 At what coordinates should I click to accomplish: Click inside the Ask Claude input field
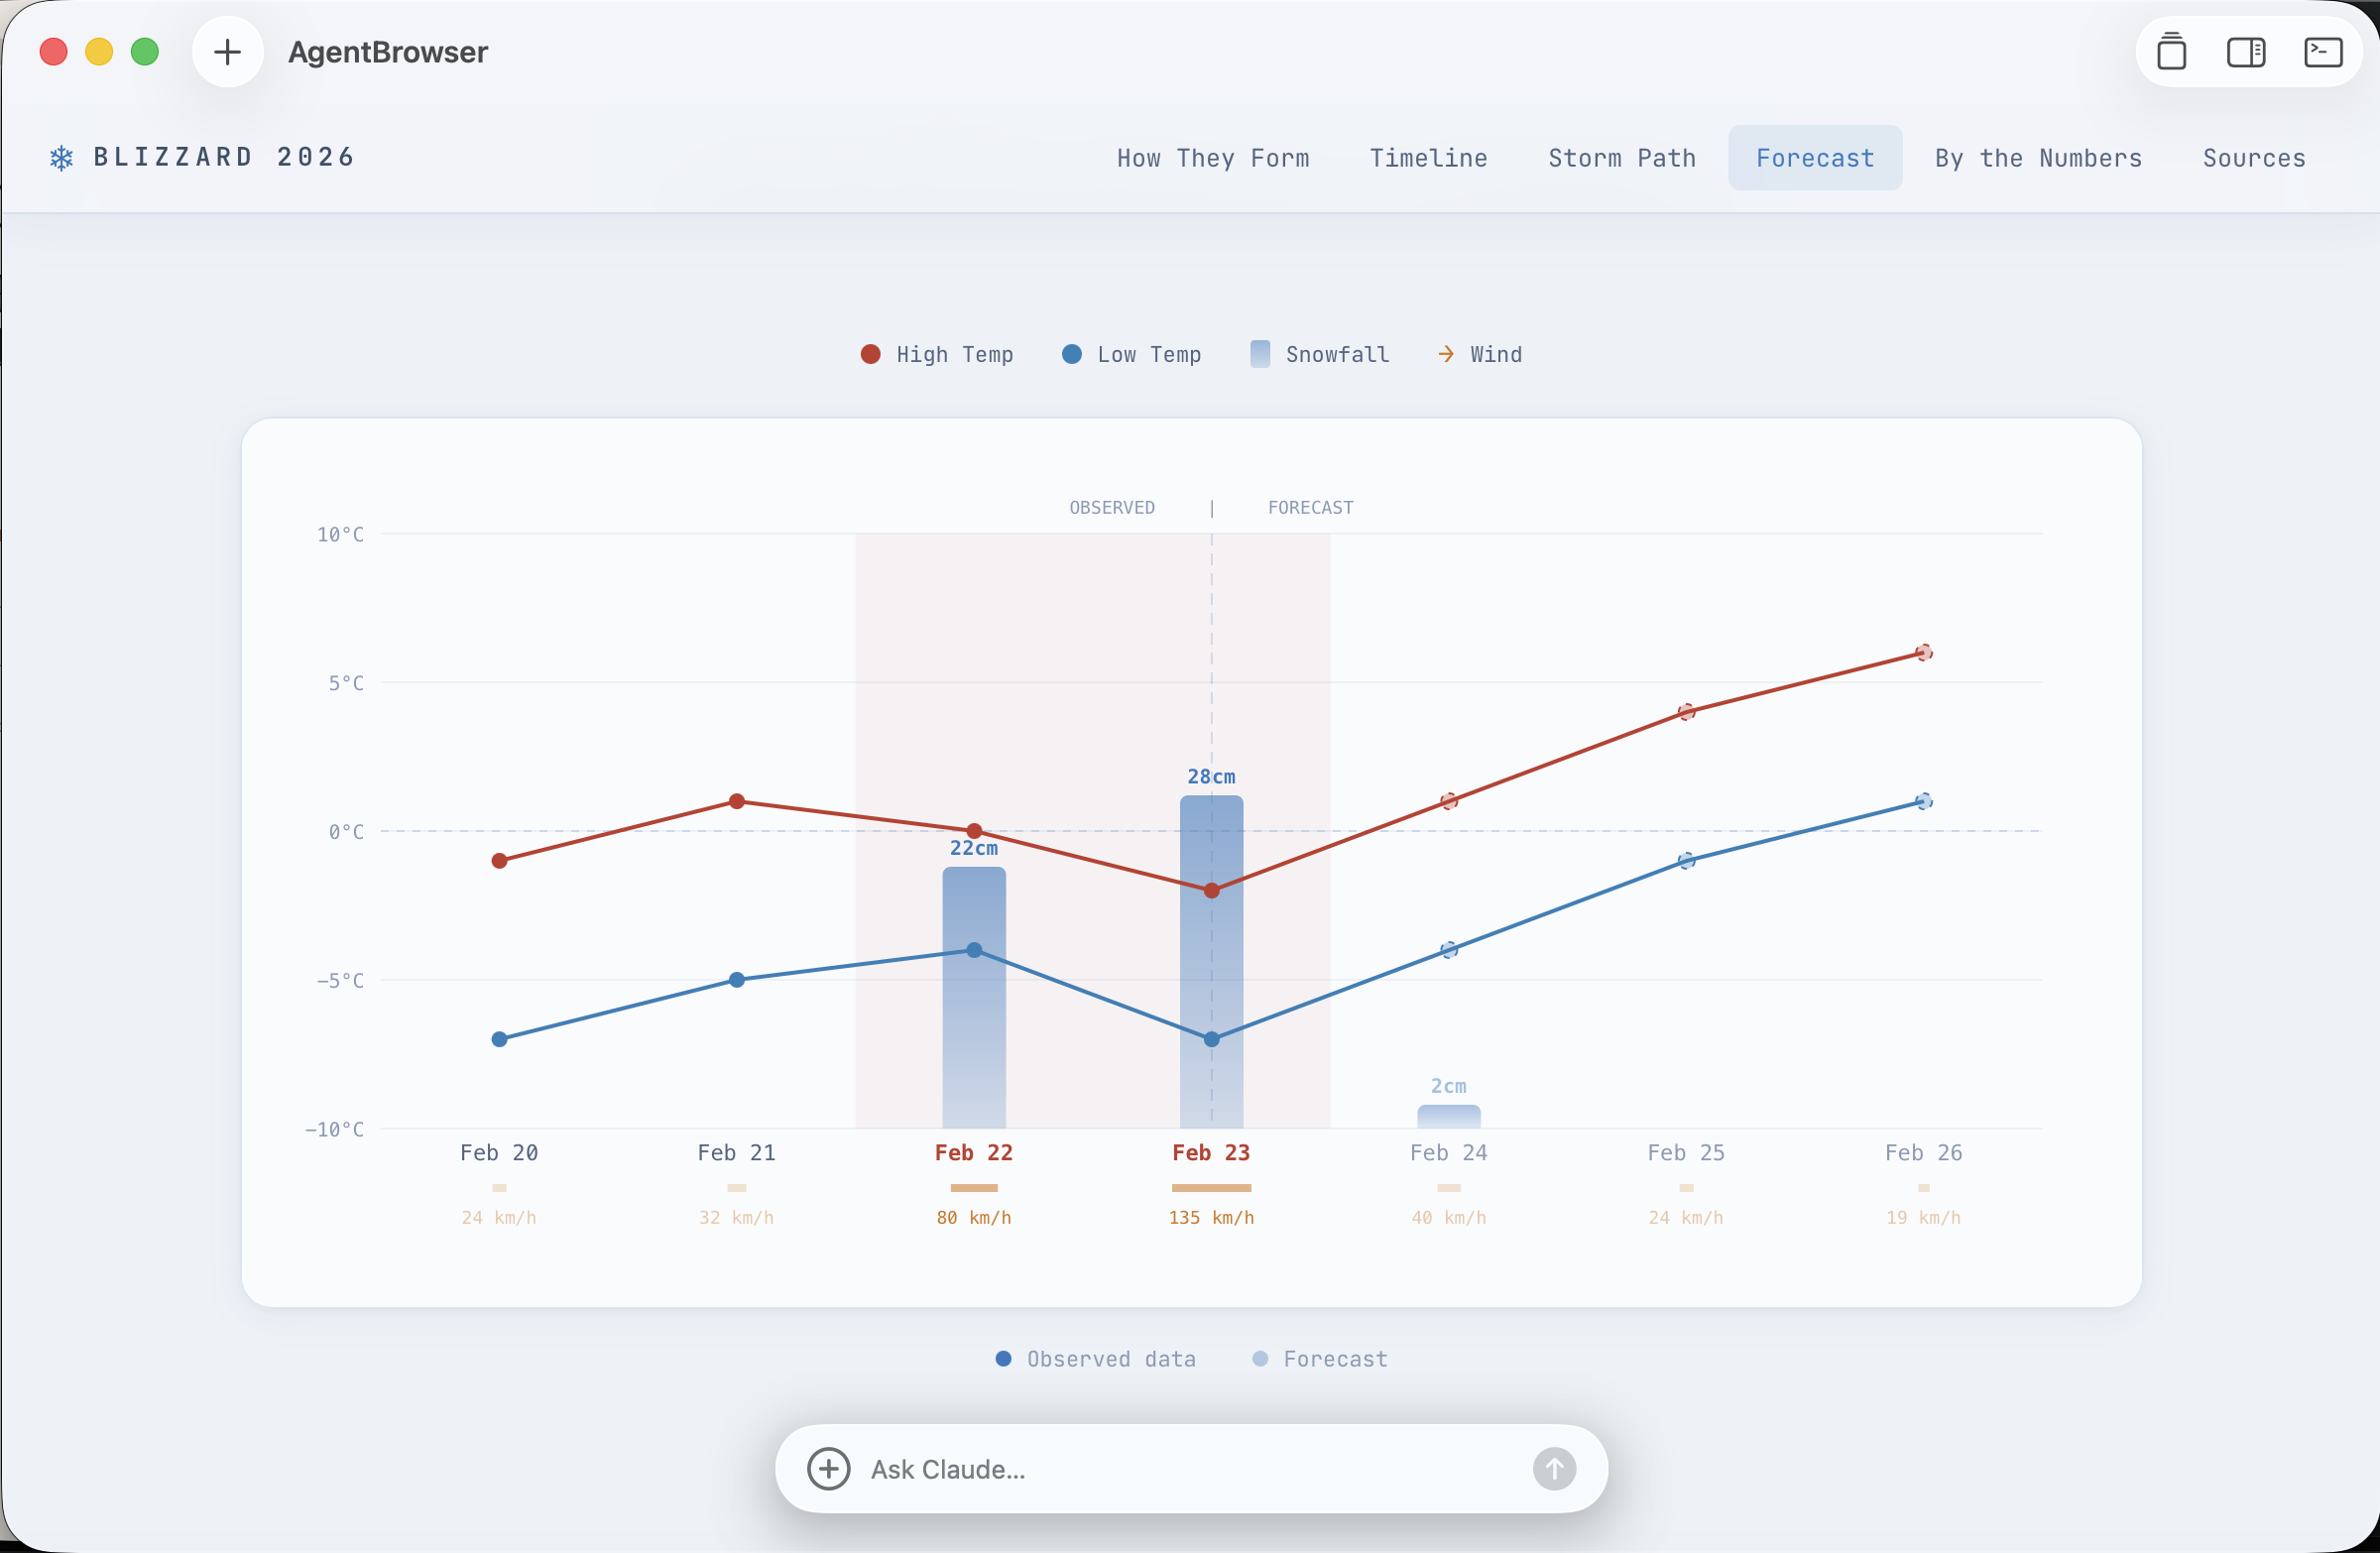pos(1150,1469)
